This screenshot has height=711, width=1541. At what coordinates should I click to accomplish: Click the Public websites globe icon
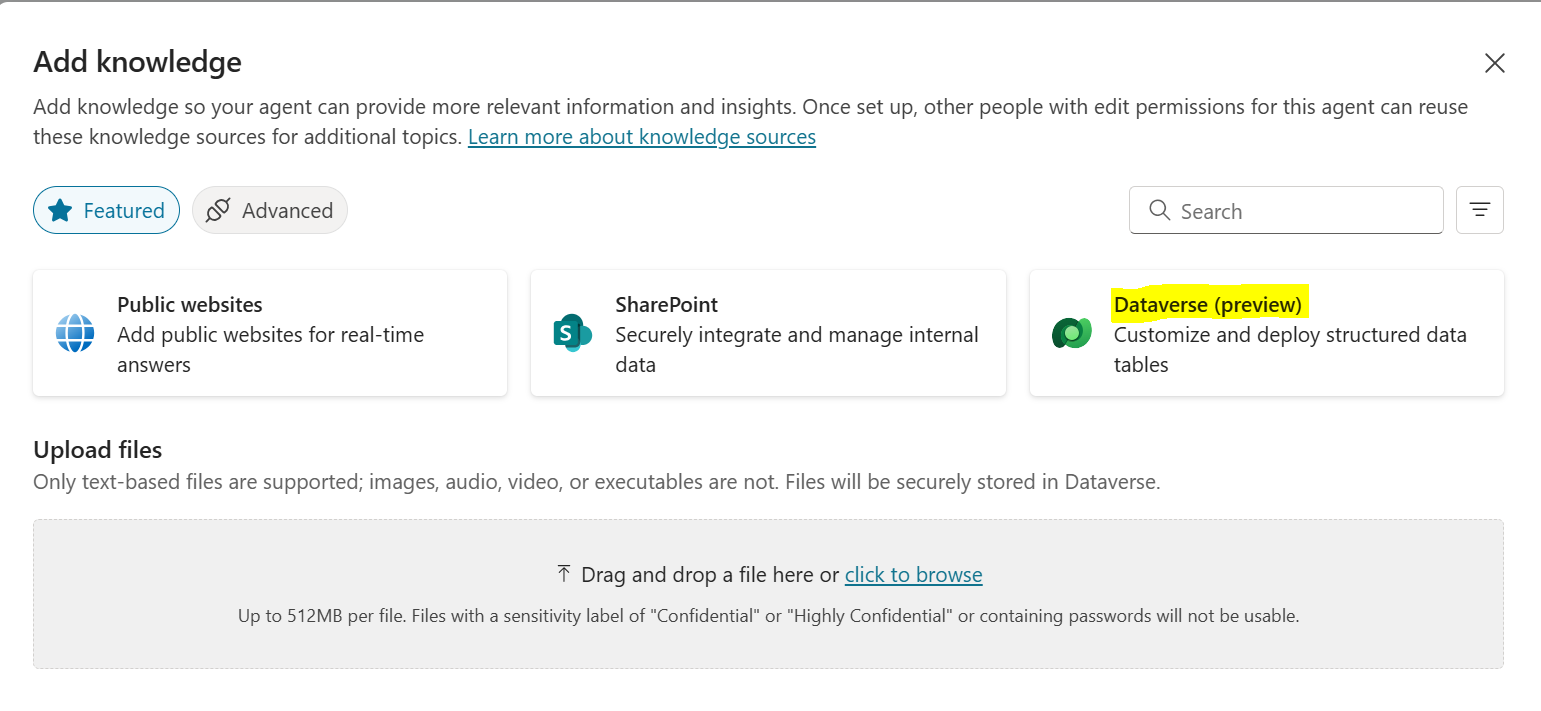click(75, 333)
